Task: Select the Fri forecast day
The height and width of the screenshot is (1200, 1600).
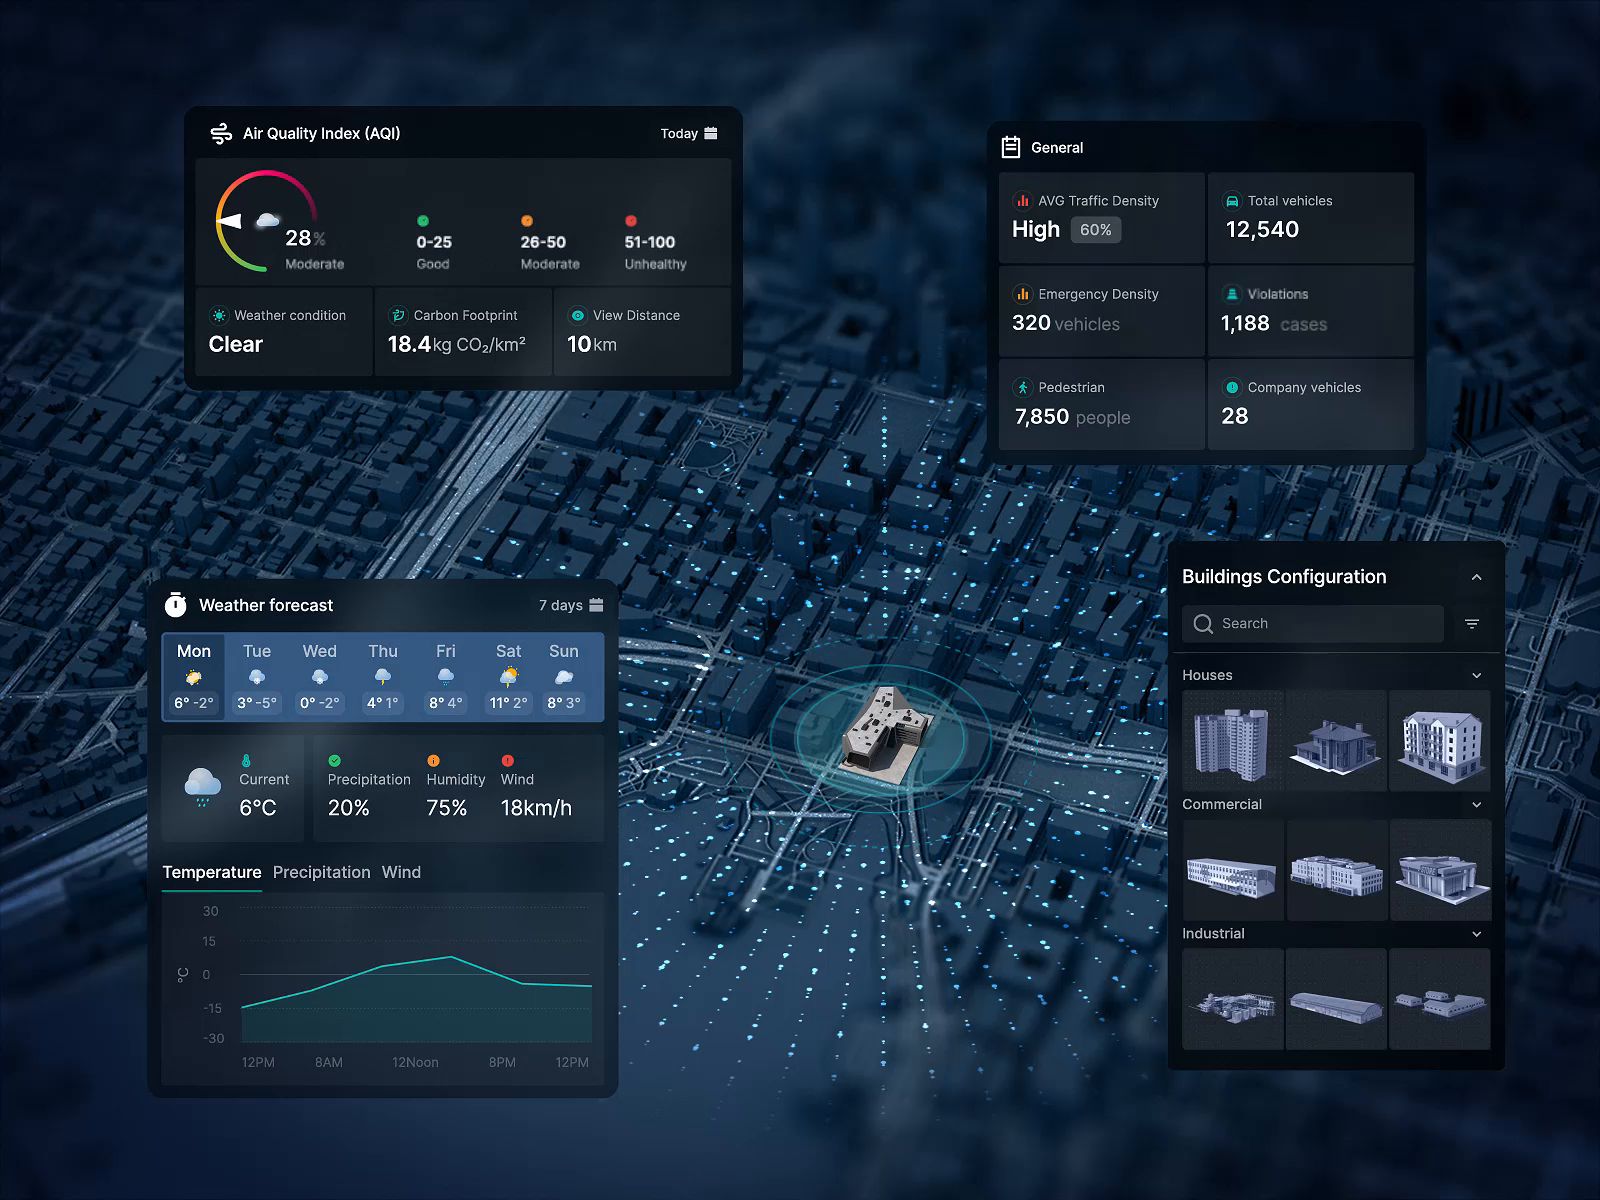Action: pos(446,677)
